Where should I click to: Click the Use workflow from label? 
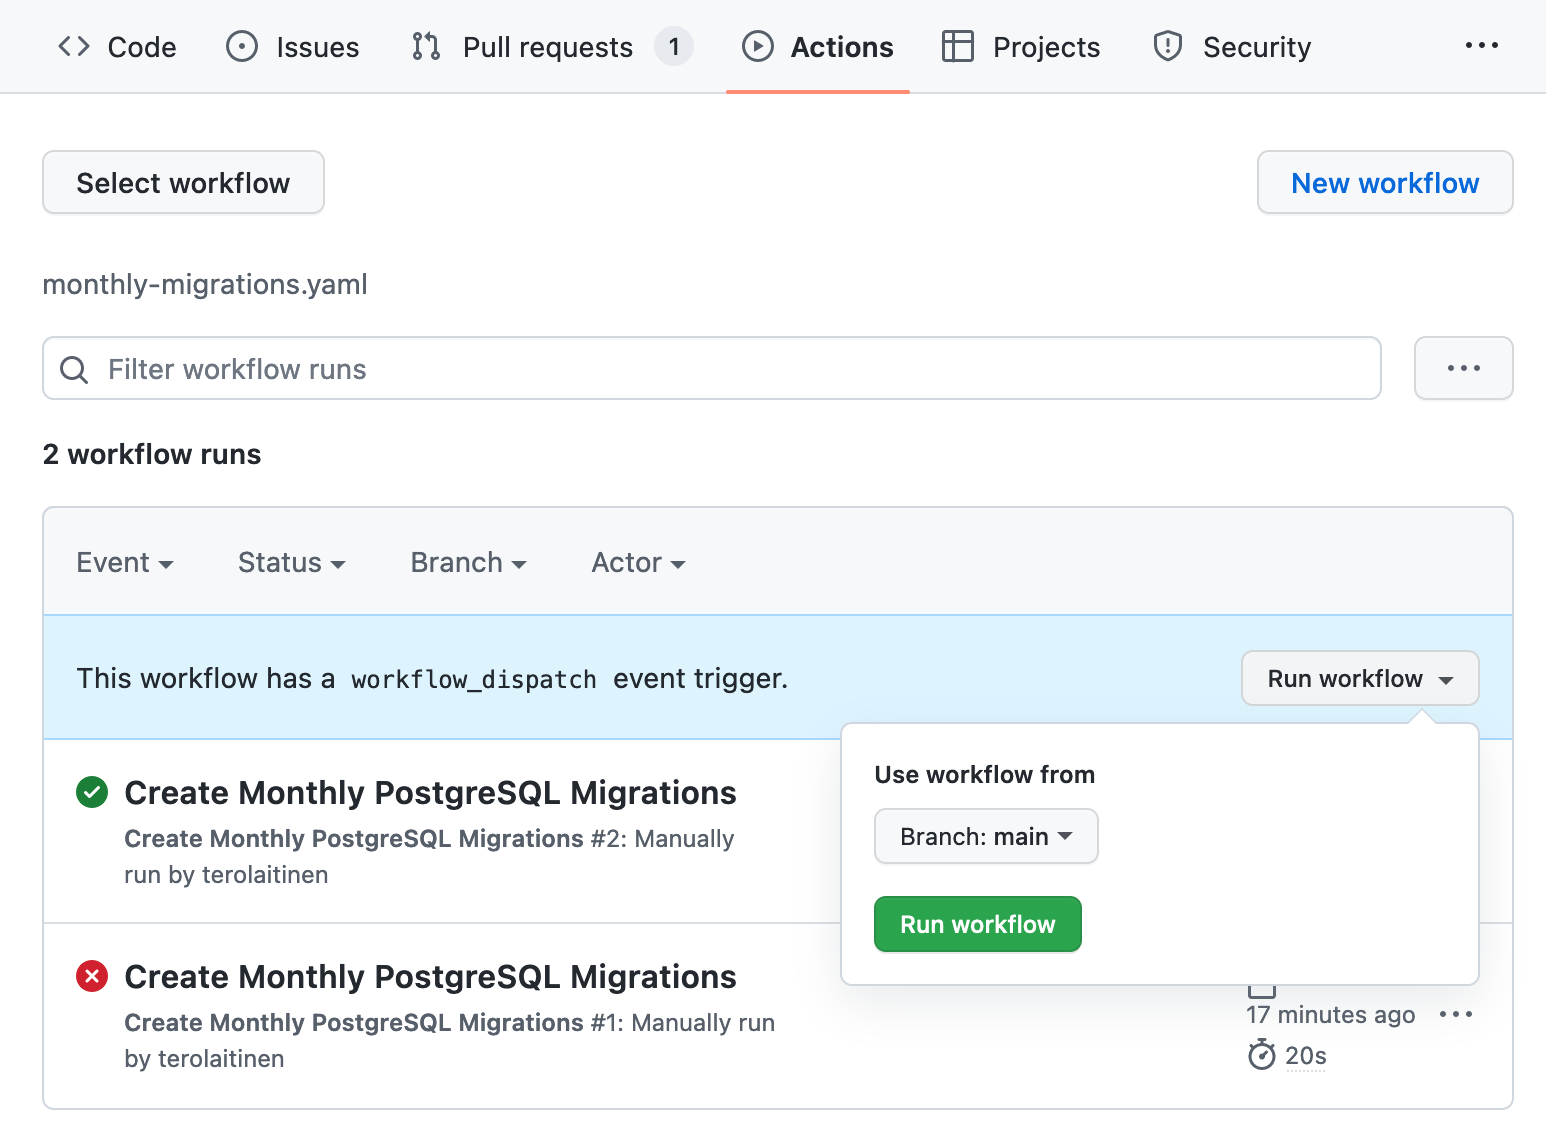coord(985,774)
